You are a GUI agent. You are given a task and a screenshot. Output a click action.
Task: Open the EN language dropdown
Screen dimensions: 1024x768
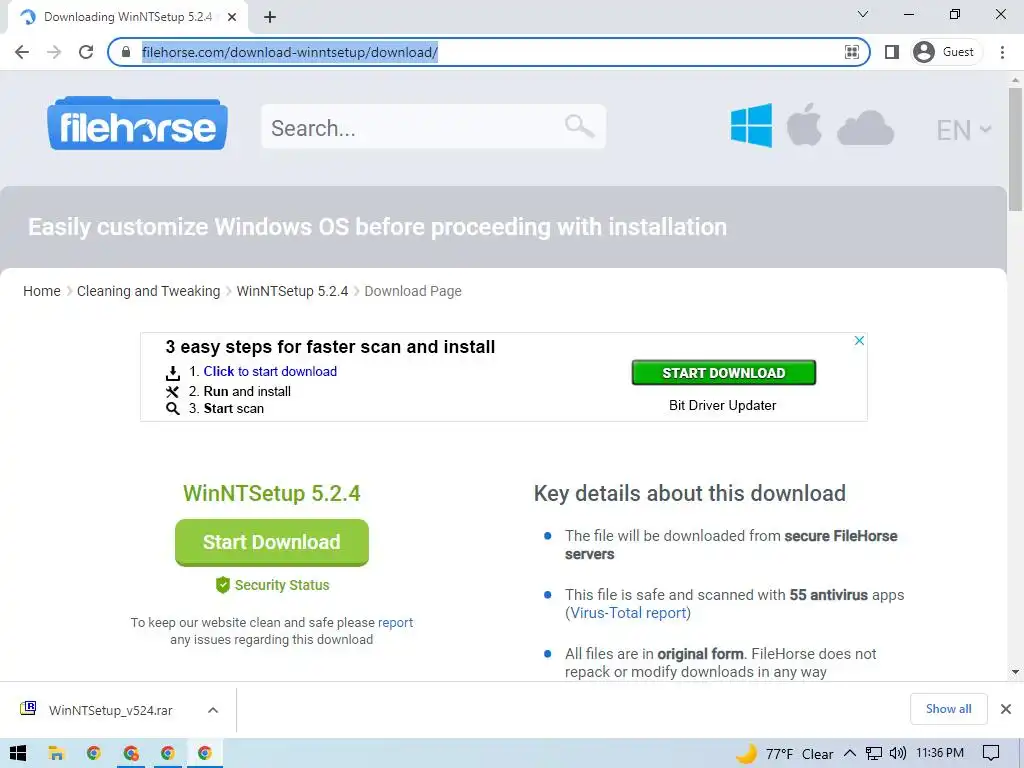(x=964, y=130)
